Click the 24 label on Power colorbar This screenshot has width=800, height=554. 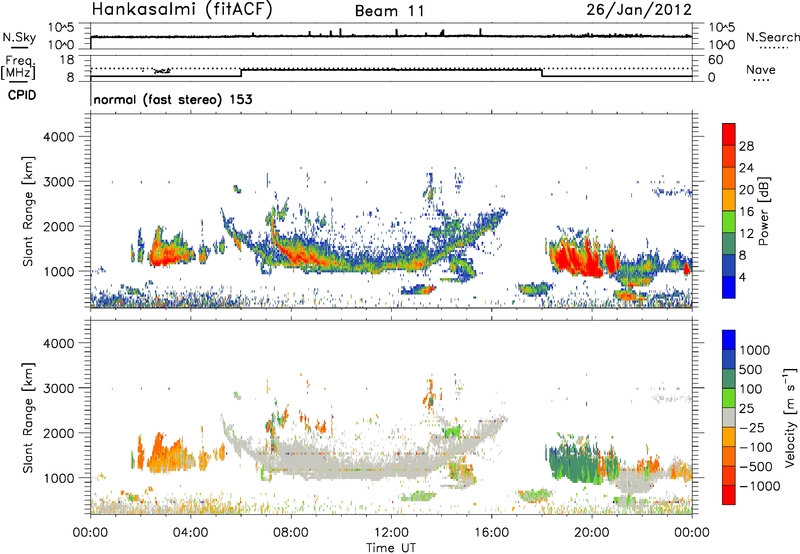pos(746,168)
